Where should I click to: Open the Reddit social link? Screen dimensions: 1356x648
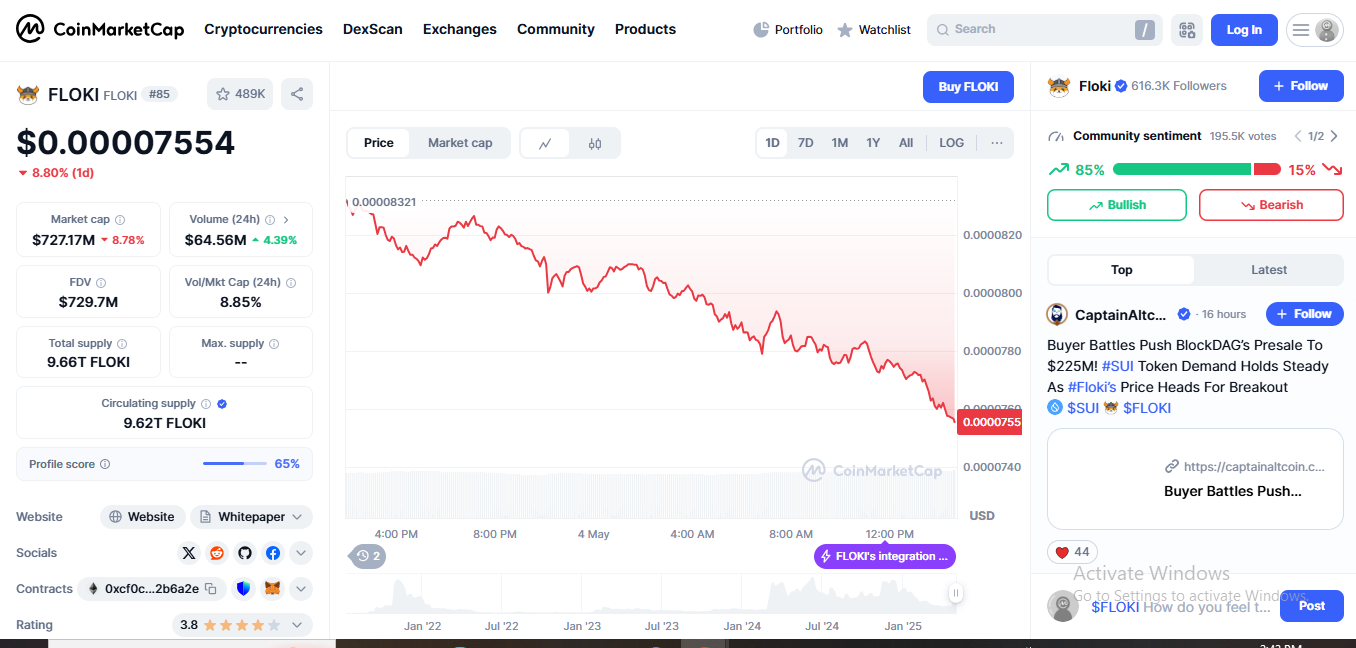[217, 553]
